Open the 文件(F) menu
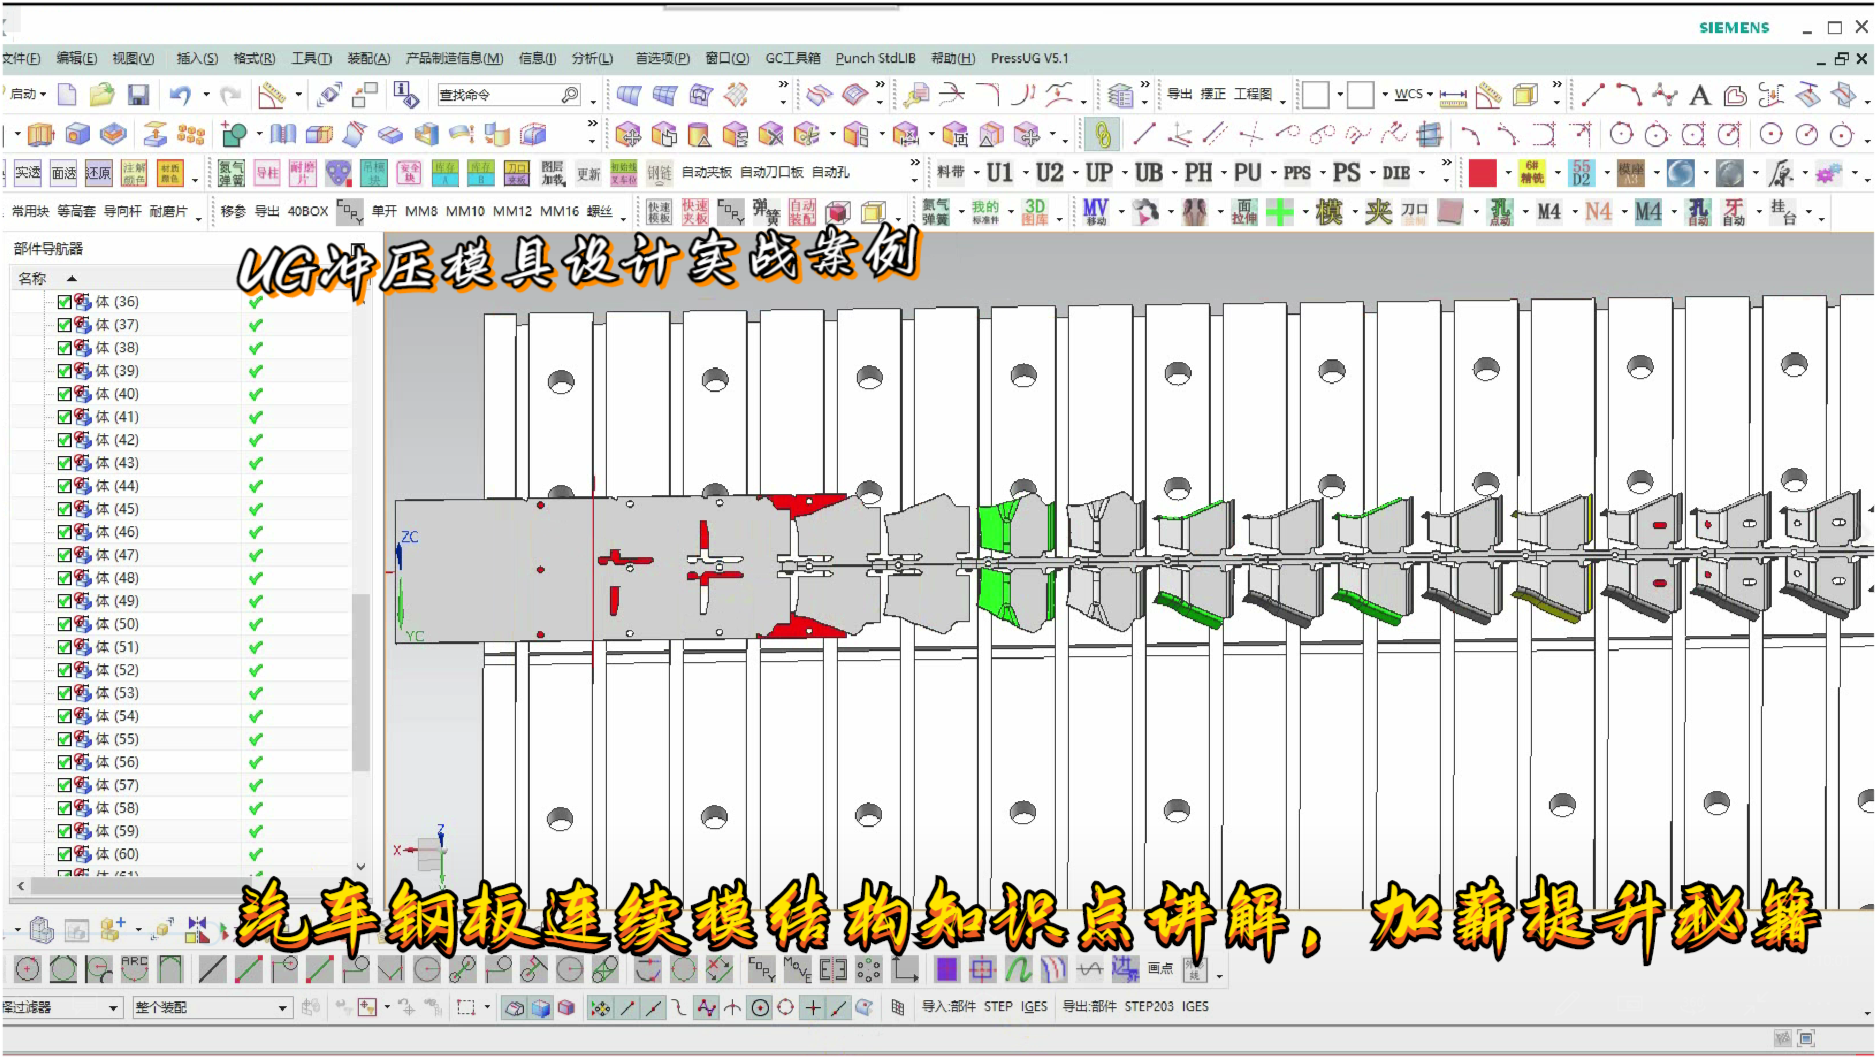 click(21, 58)
